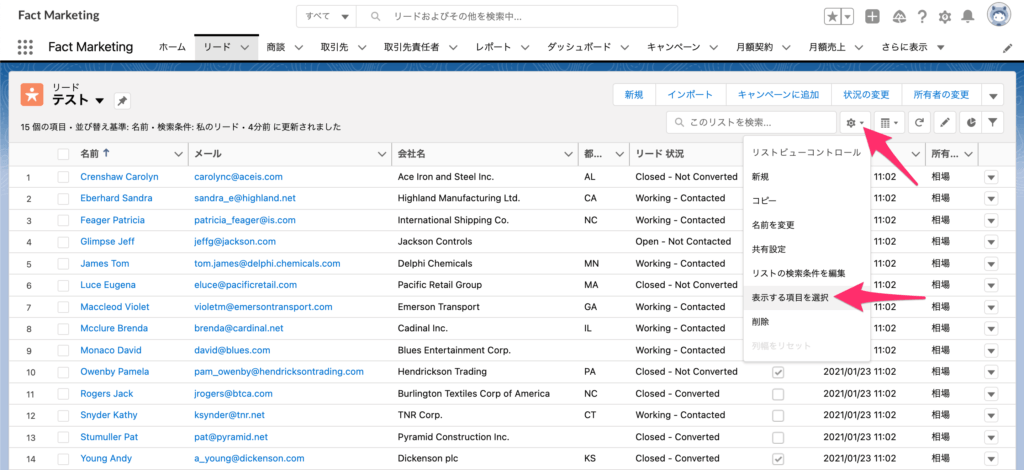Click the 新規 button
The image size is (1024, 470).
coord(633,95)
